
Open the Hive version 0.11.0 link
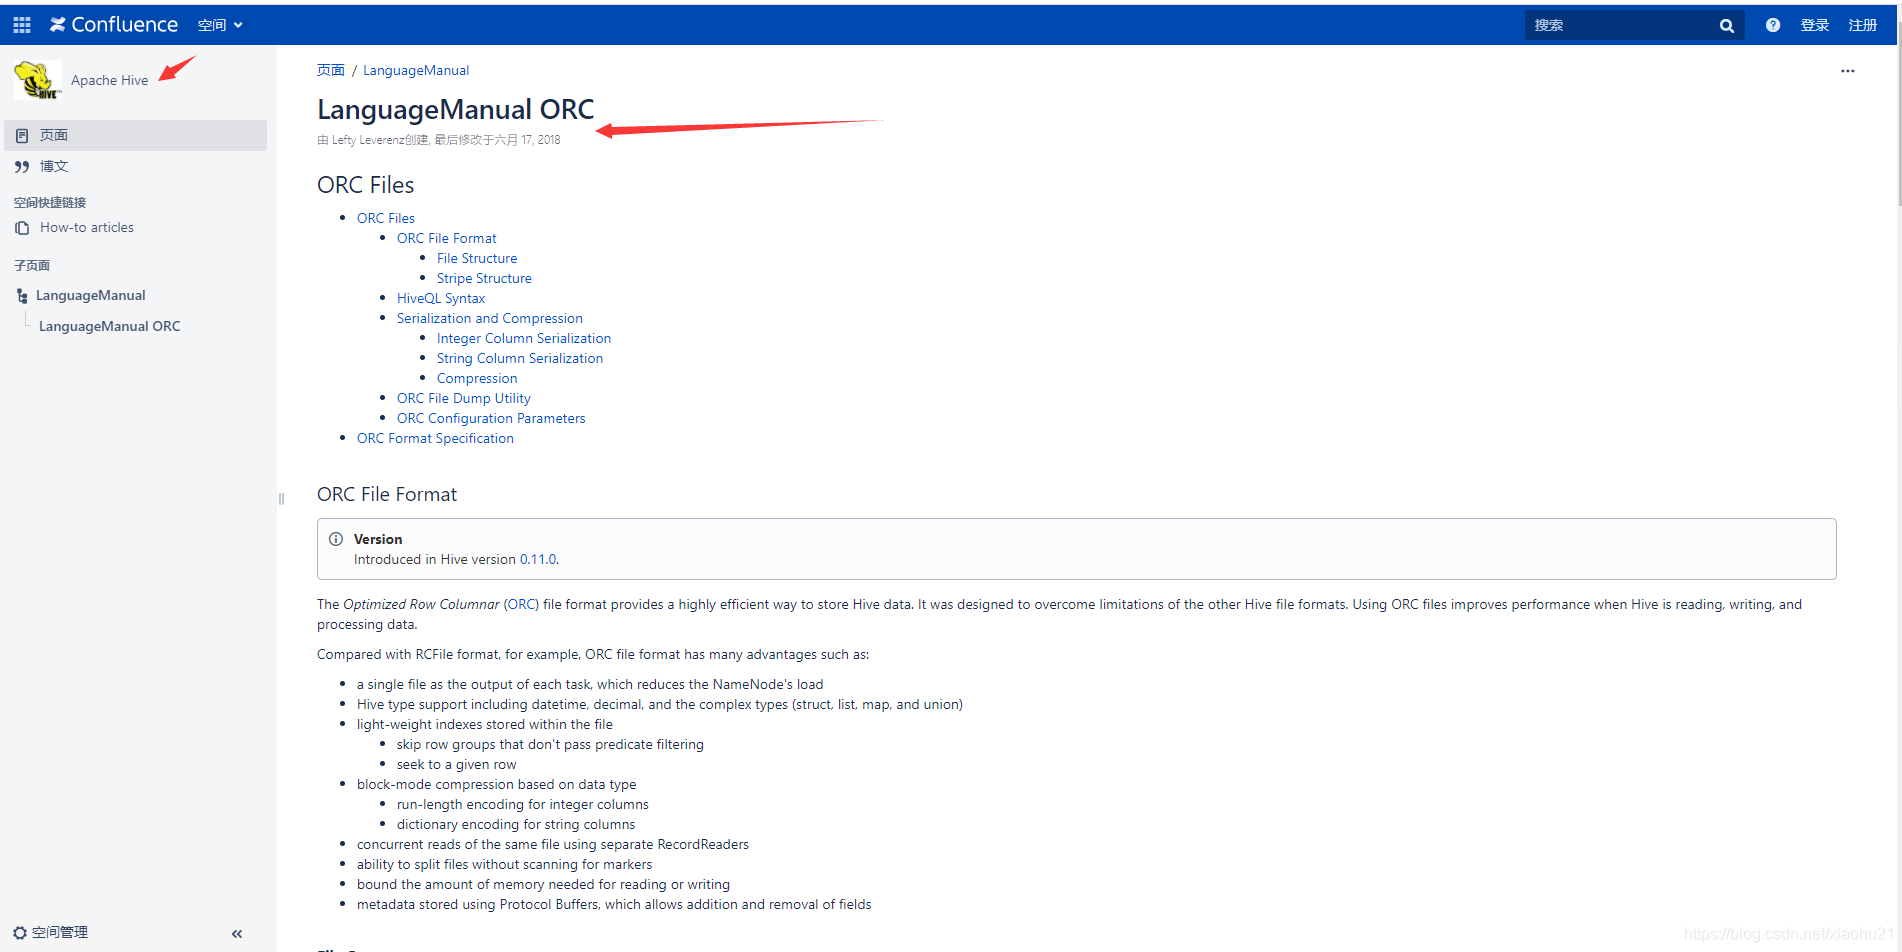point(538,559)
